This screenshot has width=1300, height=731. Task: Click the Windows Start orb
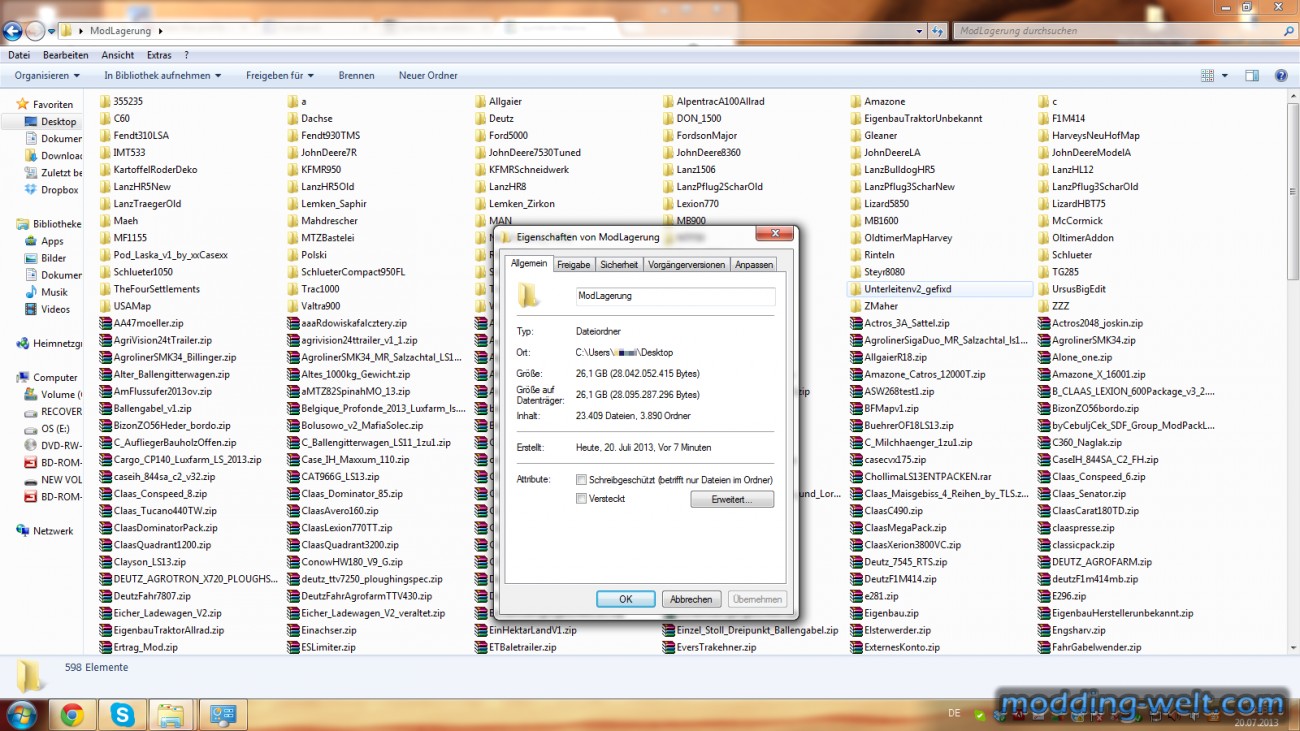(21, 715)
